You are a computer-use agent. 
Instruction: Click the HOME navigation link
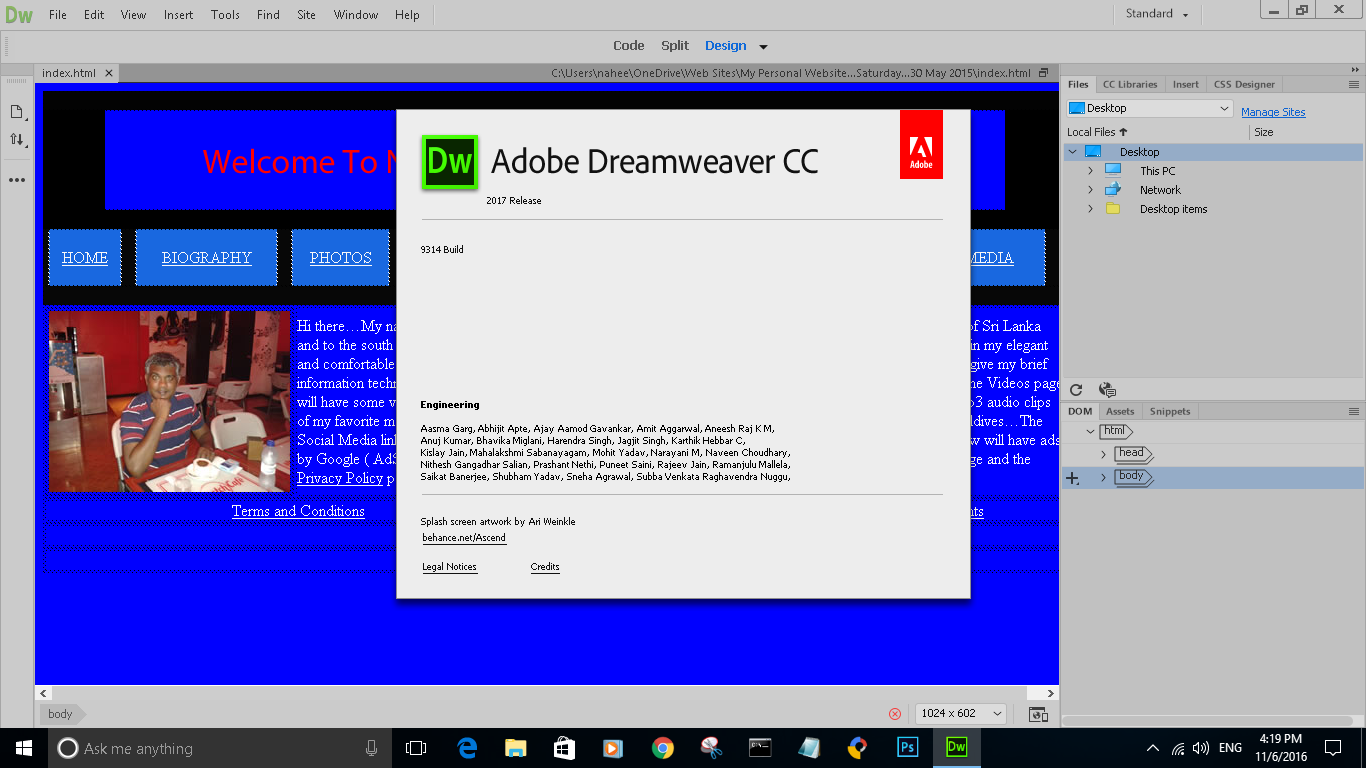pos(85,258)
